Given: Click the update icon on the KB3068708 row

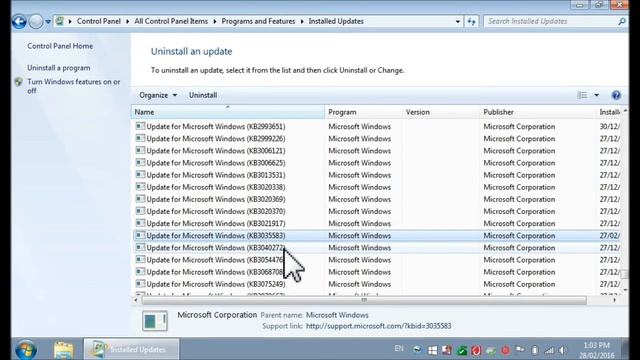Looking at the screenshot, I should tap(140, 271).
